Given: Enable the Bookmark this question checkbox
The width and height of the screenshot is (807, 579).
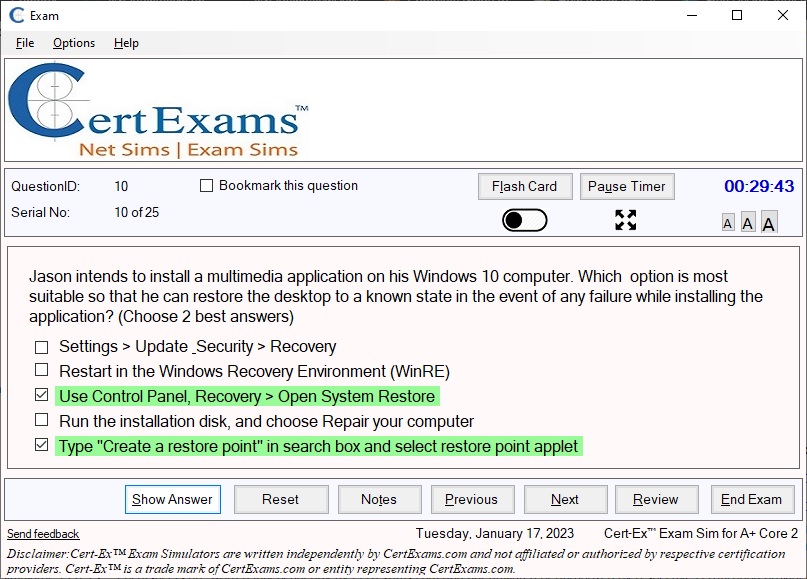Looking at the screenshot, I should click(206, 185).
